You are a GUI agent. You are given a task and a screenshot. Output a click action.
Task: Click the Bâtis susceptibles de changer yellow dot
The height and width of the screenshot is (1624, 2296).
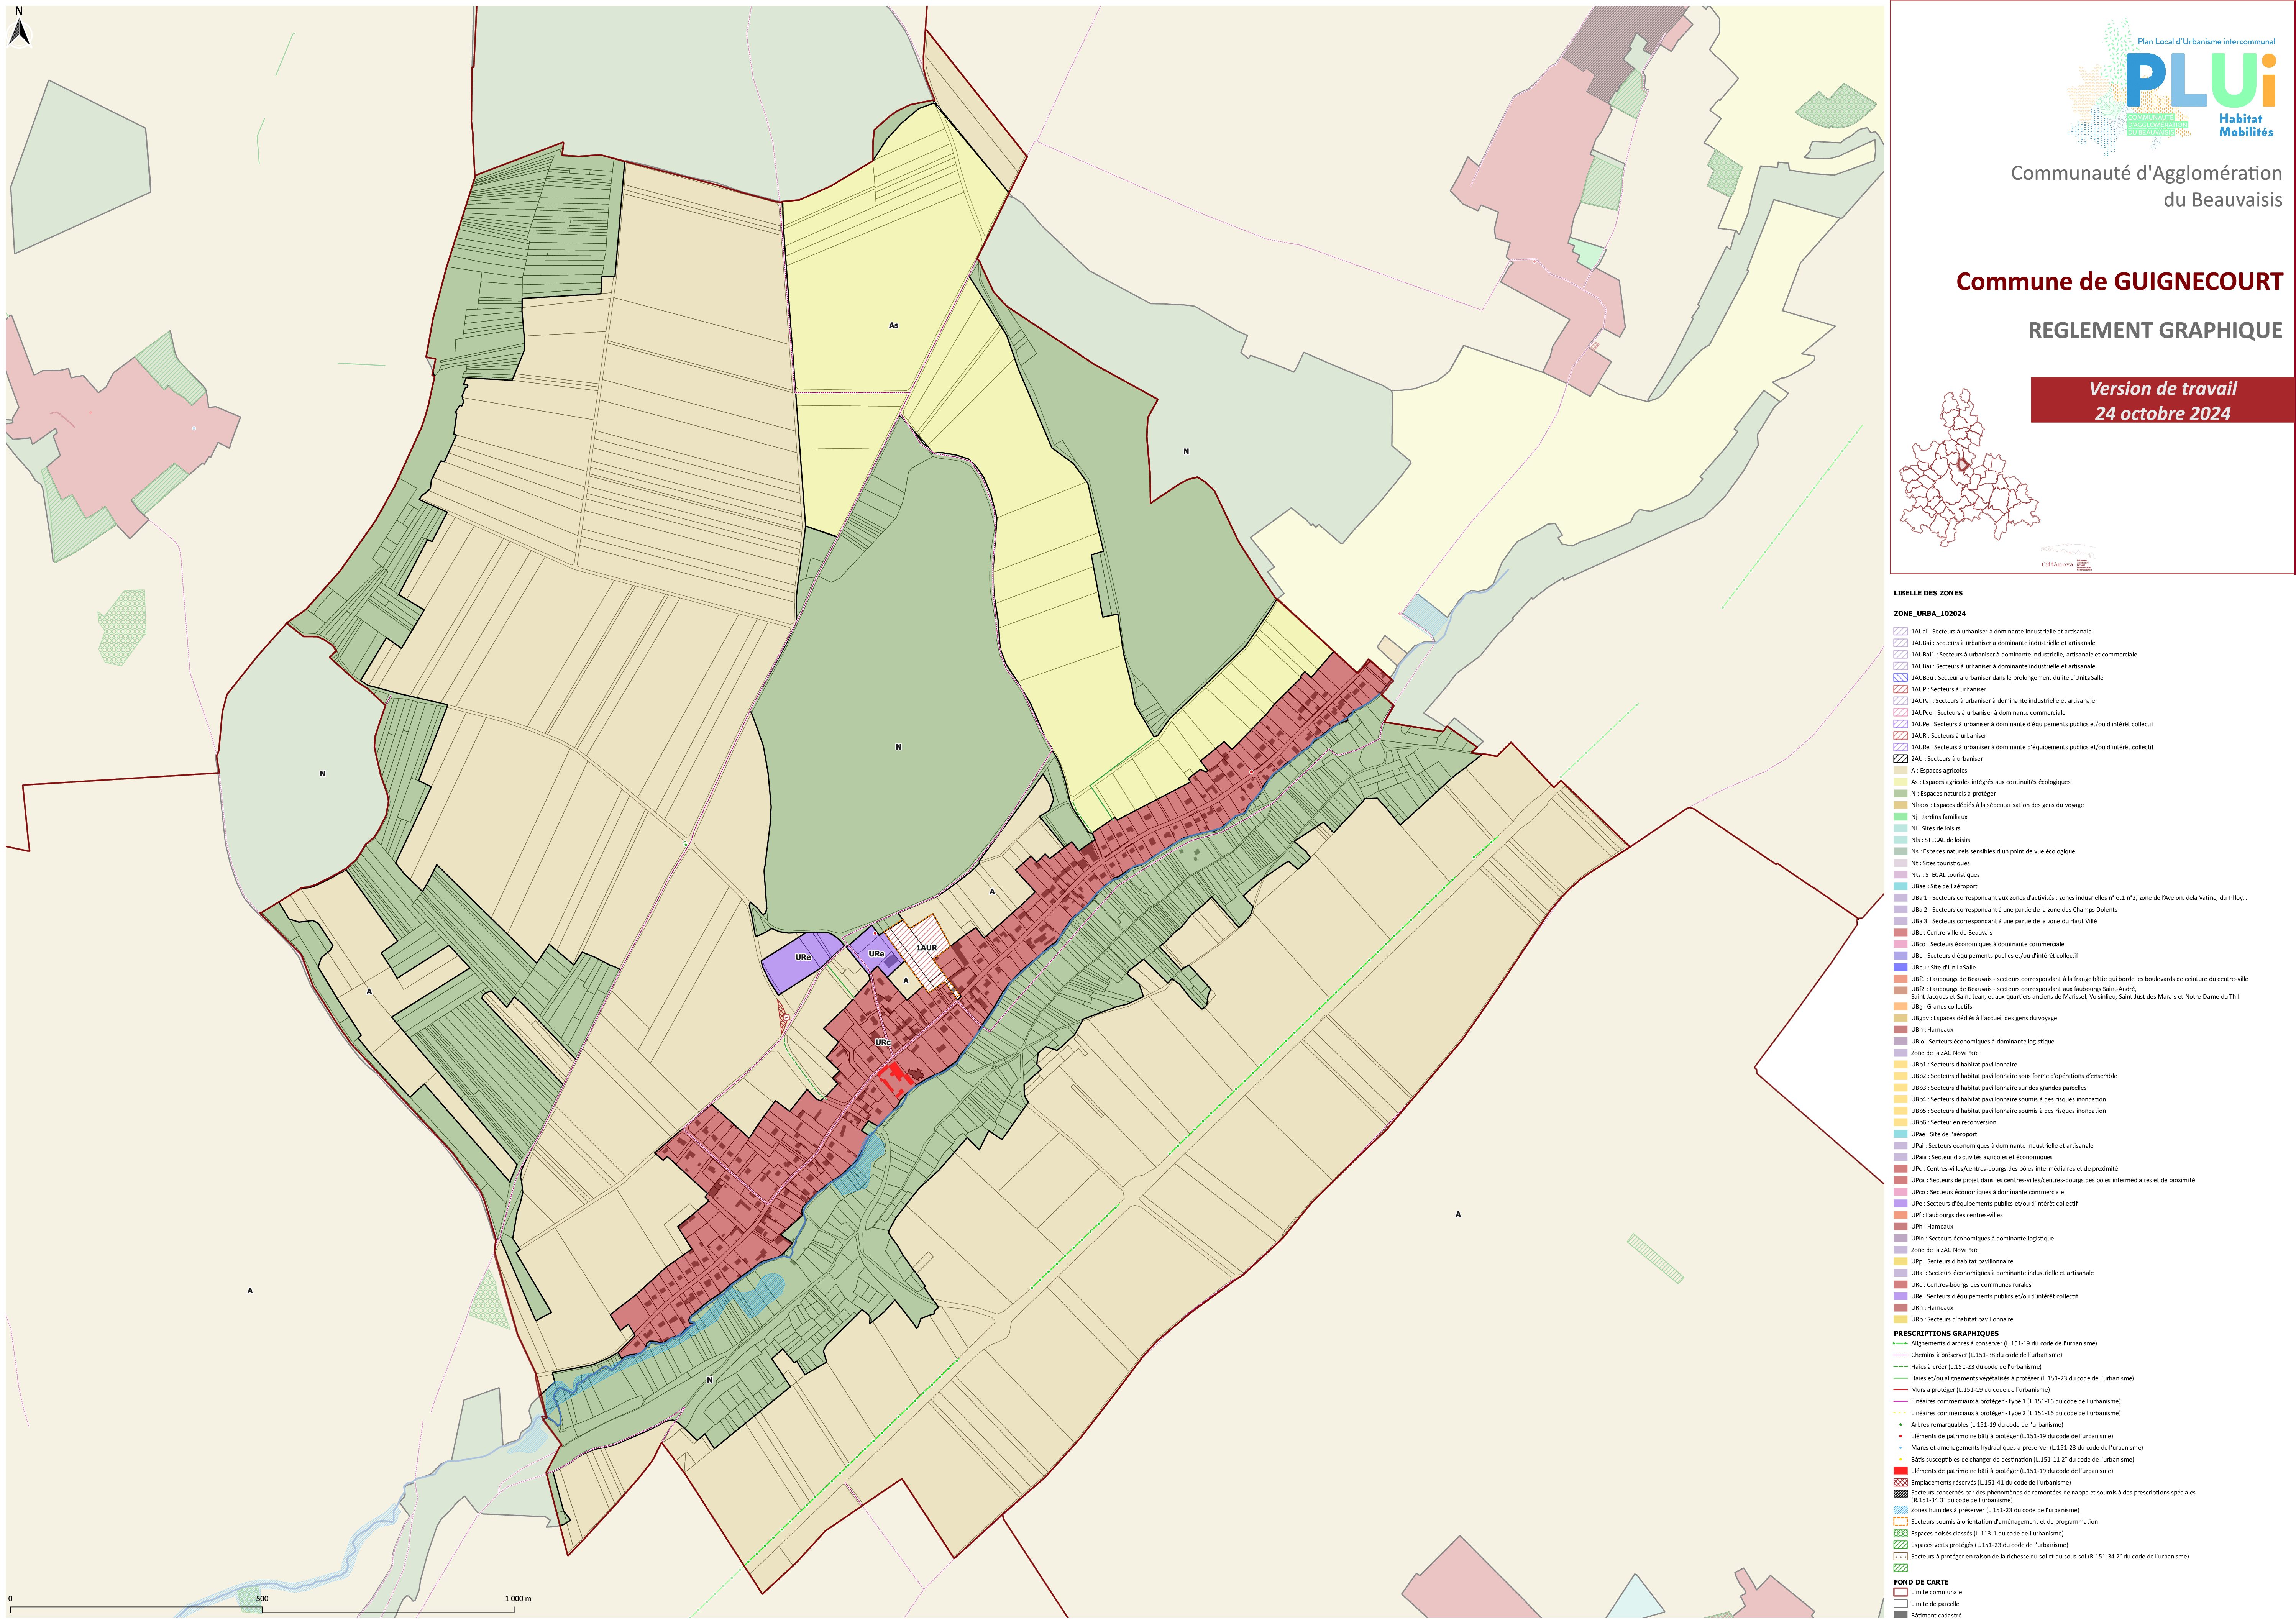tap(1900, 1460)
